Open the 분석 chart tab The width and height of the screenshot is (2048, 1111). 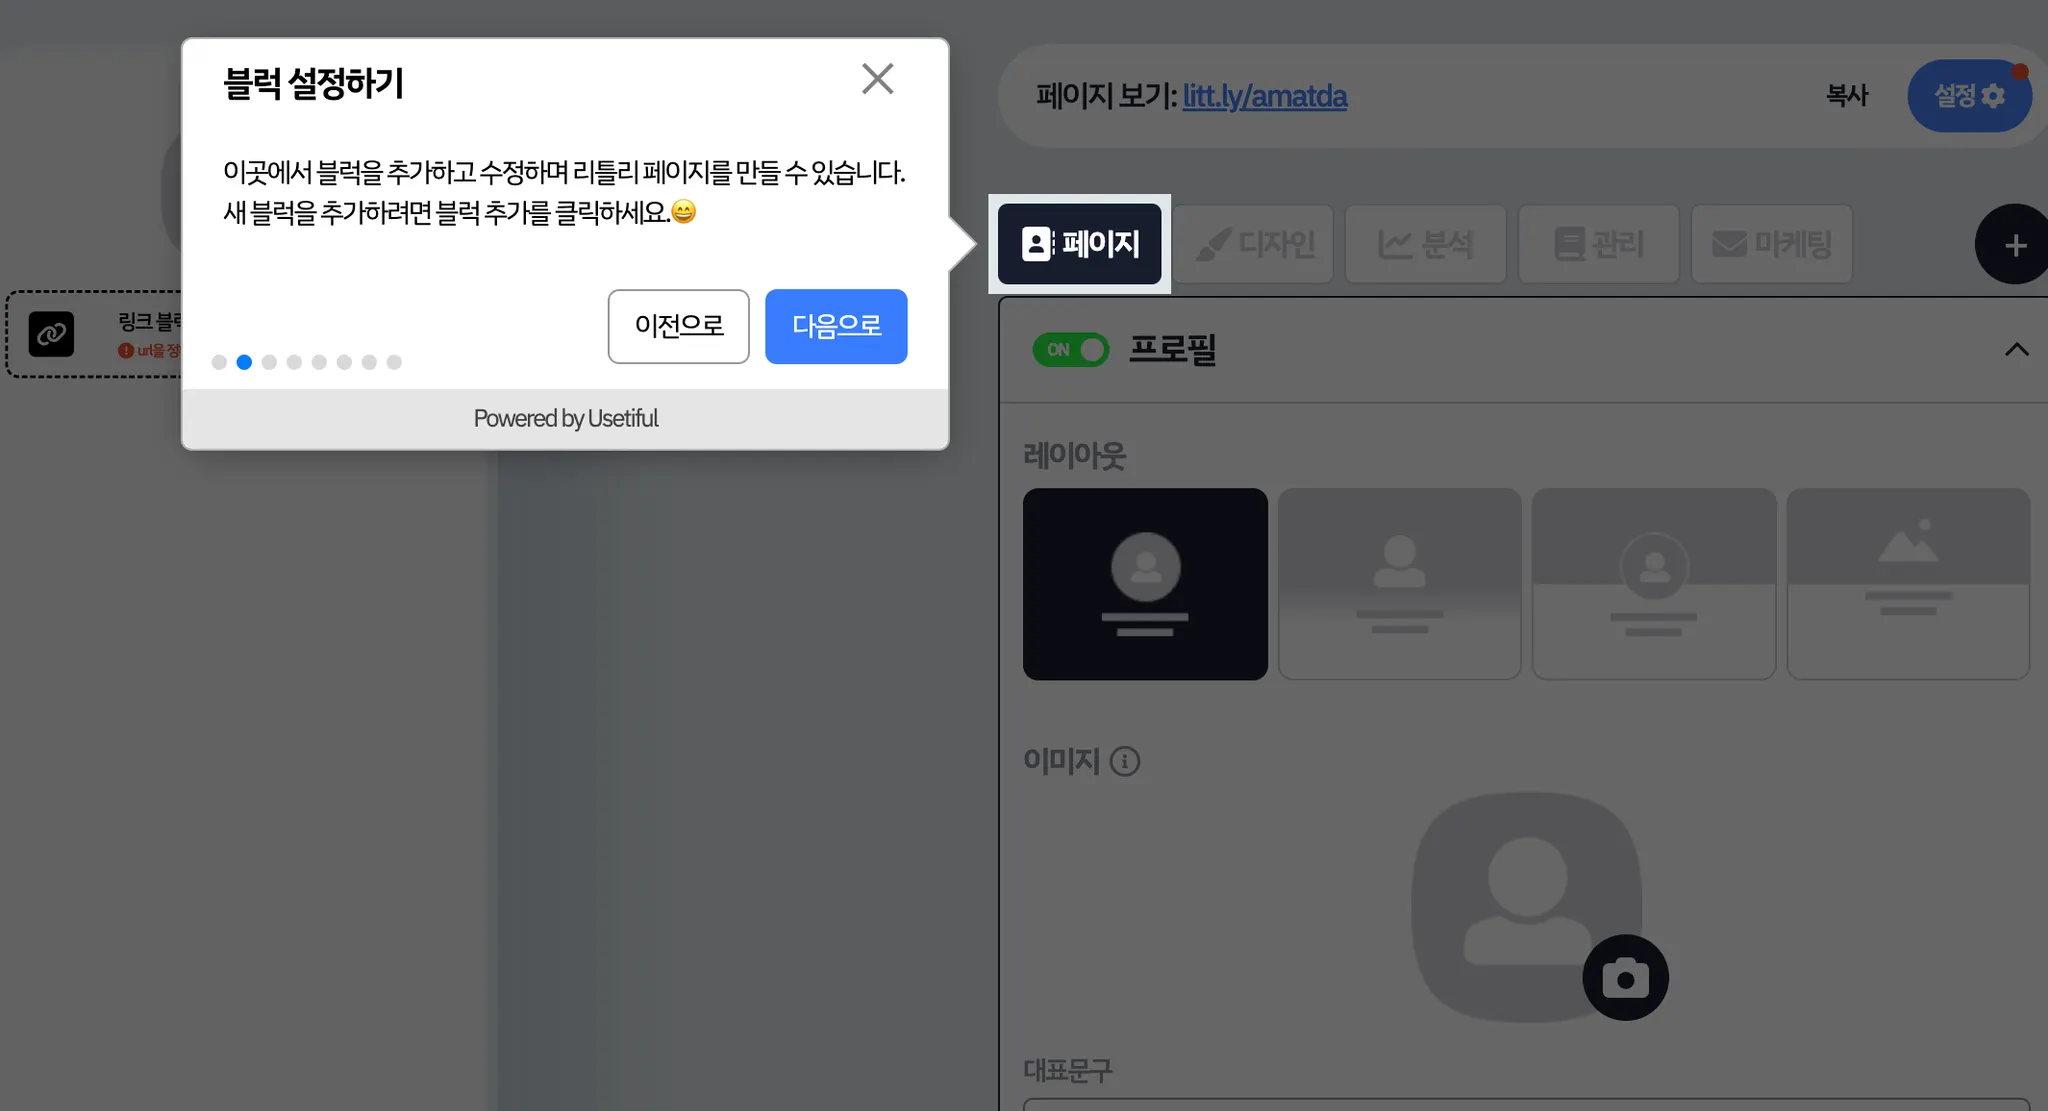pyautogui.click(x=1426, y=244)
